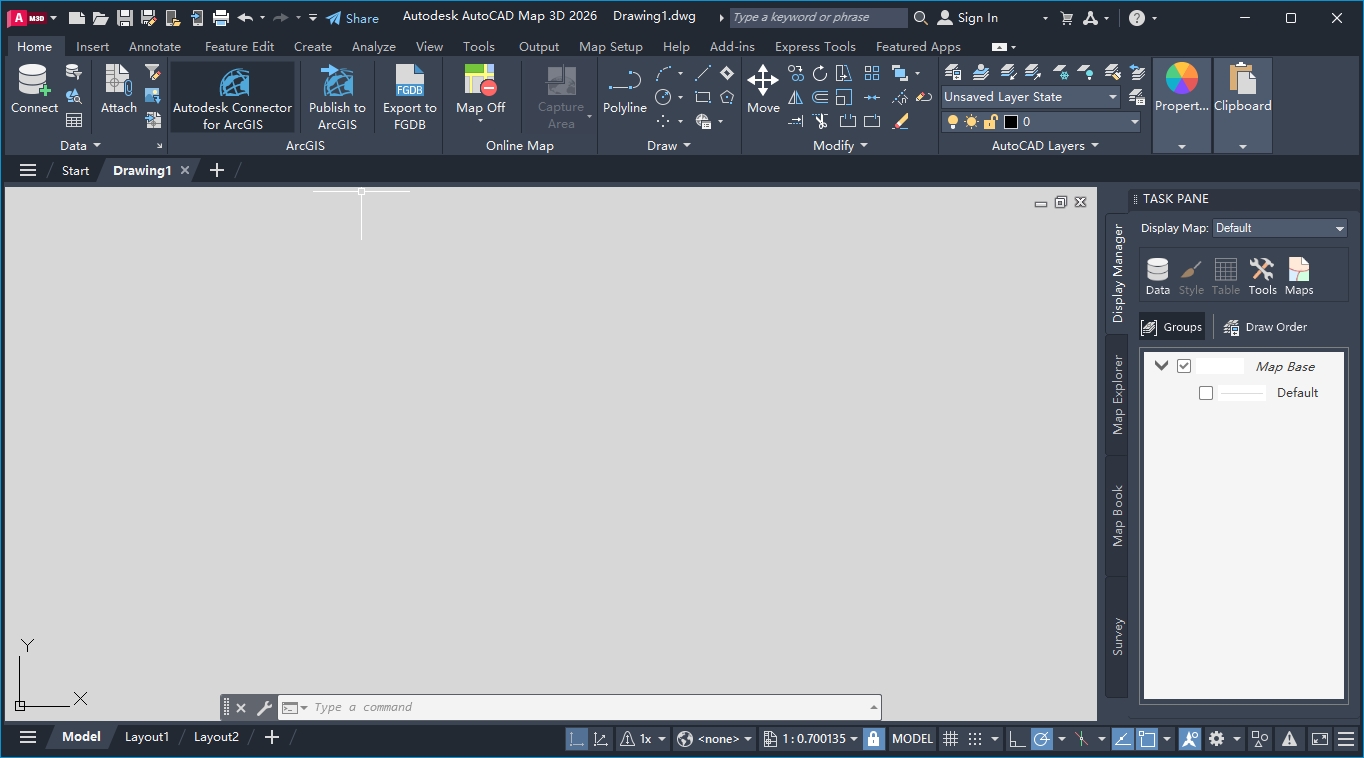Click the Undo arrow icon
This screenshot has height=758, width=1364.
tap(245, 18)
